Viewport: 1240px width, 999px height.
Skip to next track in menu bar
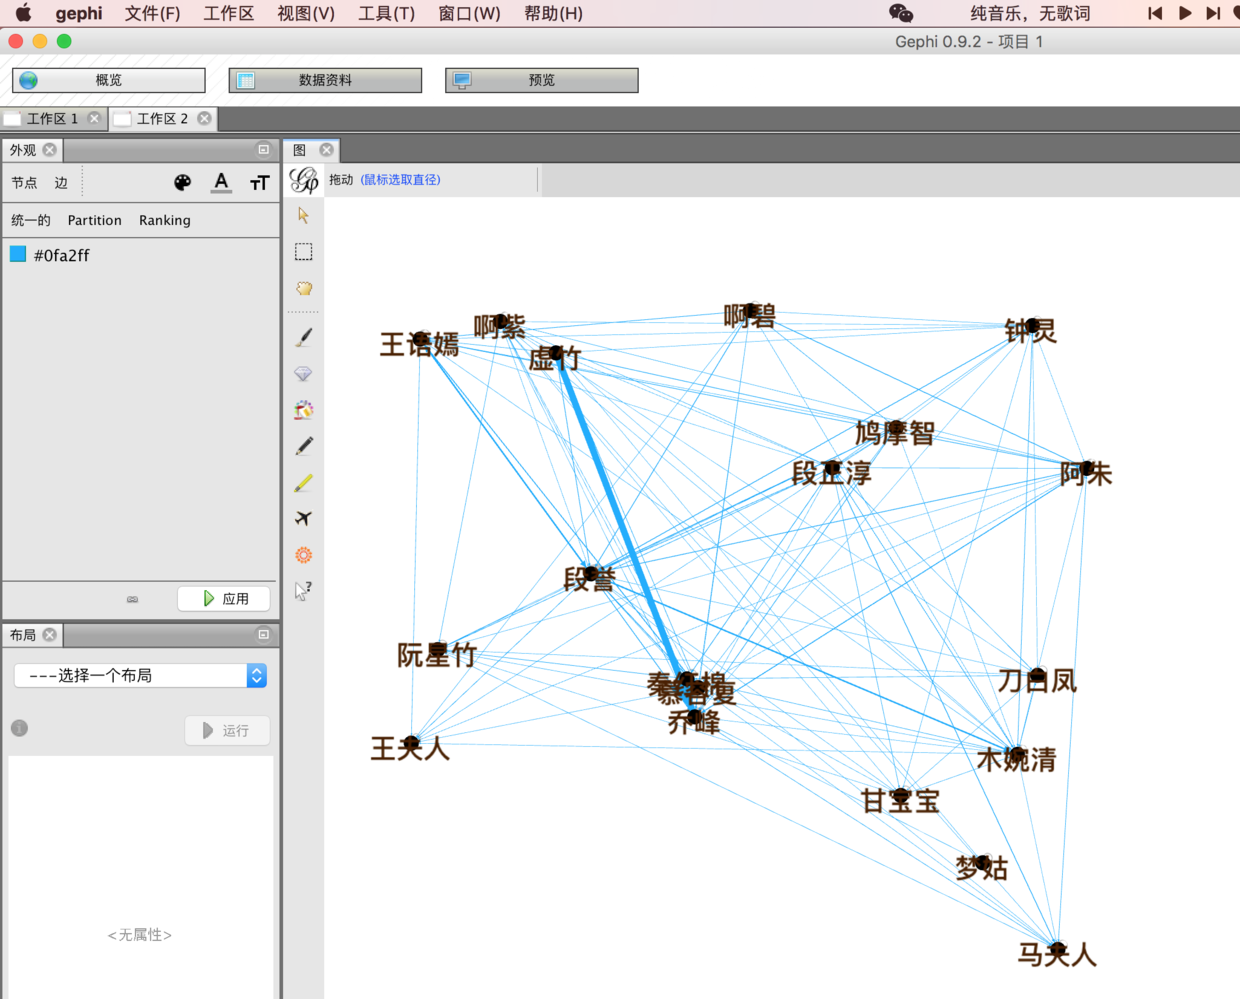tap(1213, 13)
